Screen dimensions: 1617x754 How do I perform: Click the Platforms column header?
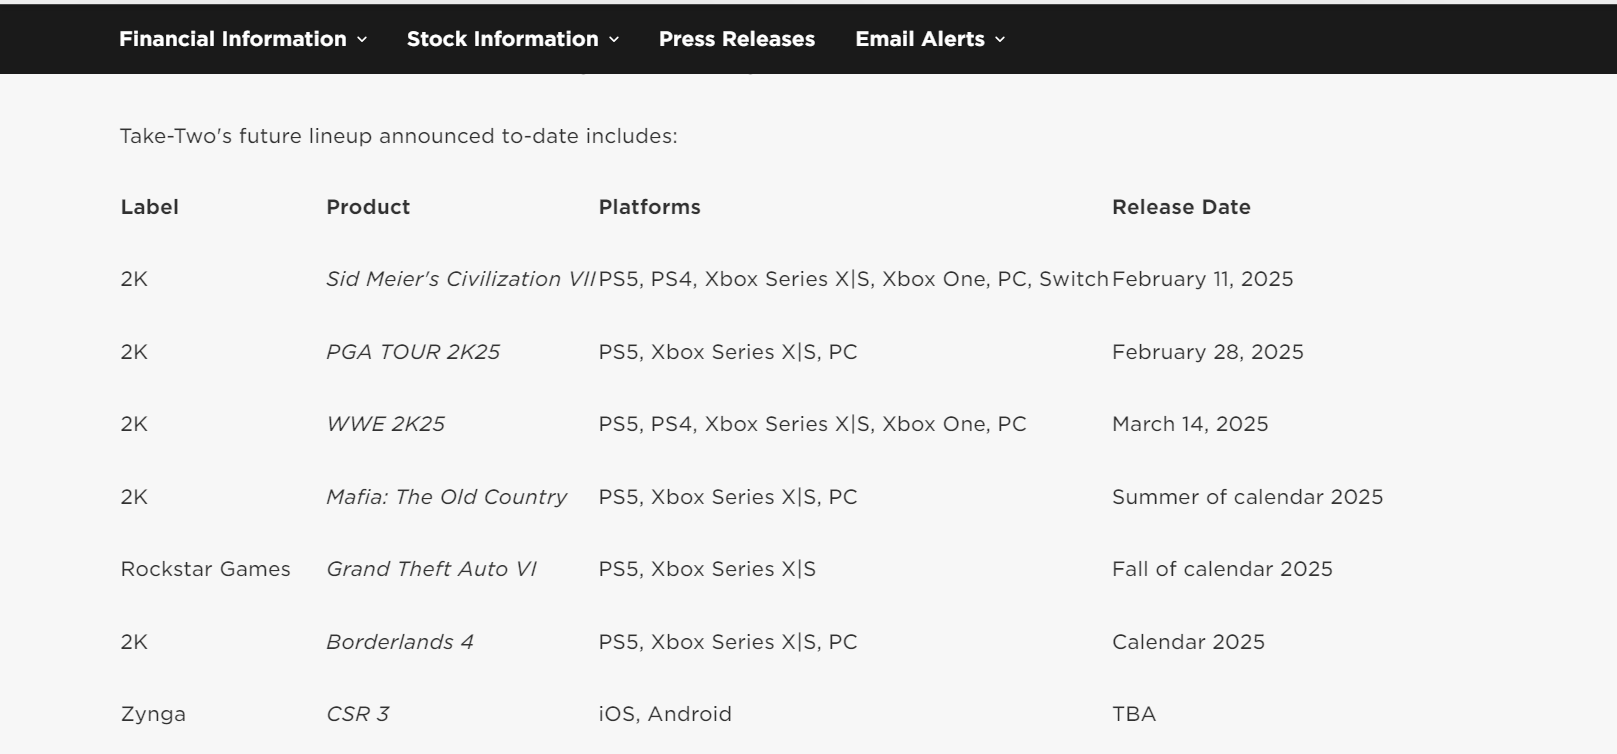[x=649, y=207]
